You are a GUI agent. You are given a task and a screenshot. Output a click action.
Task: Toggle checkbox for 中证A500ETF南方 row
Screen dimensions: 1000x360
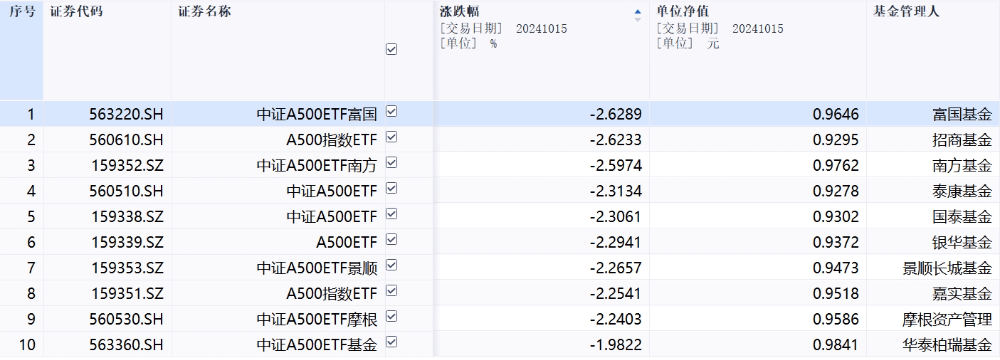coord(392,163)
